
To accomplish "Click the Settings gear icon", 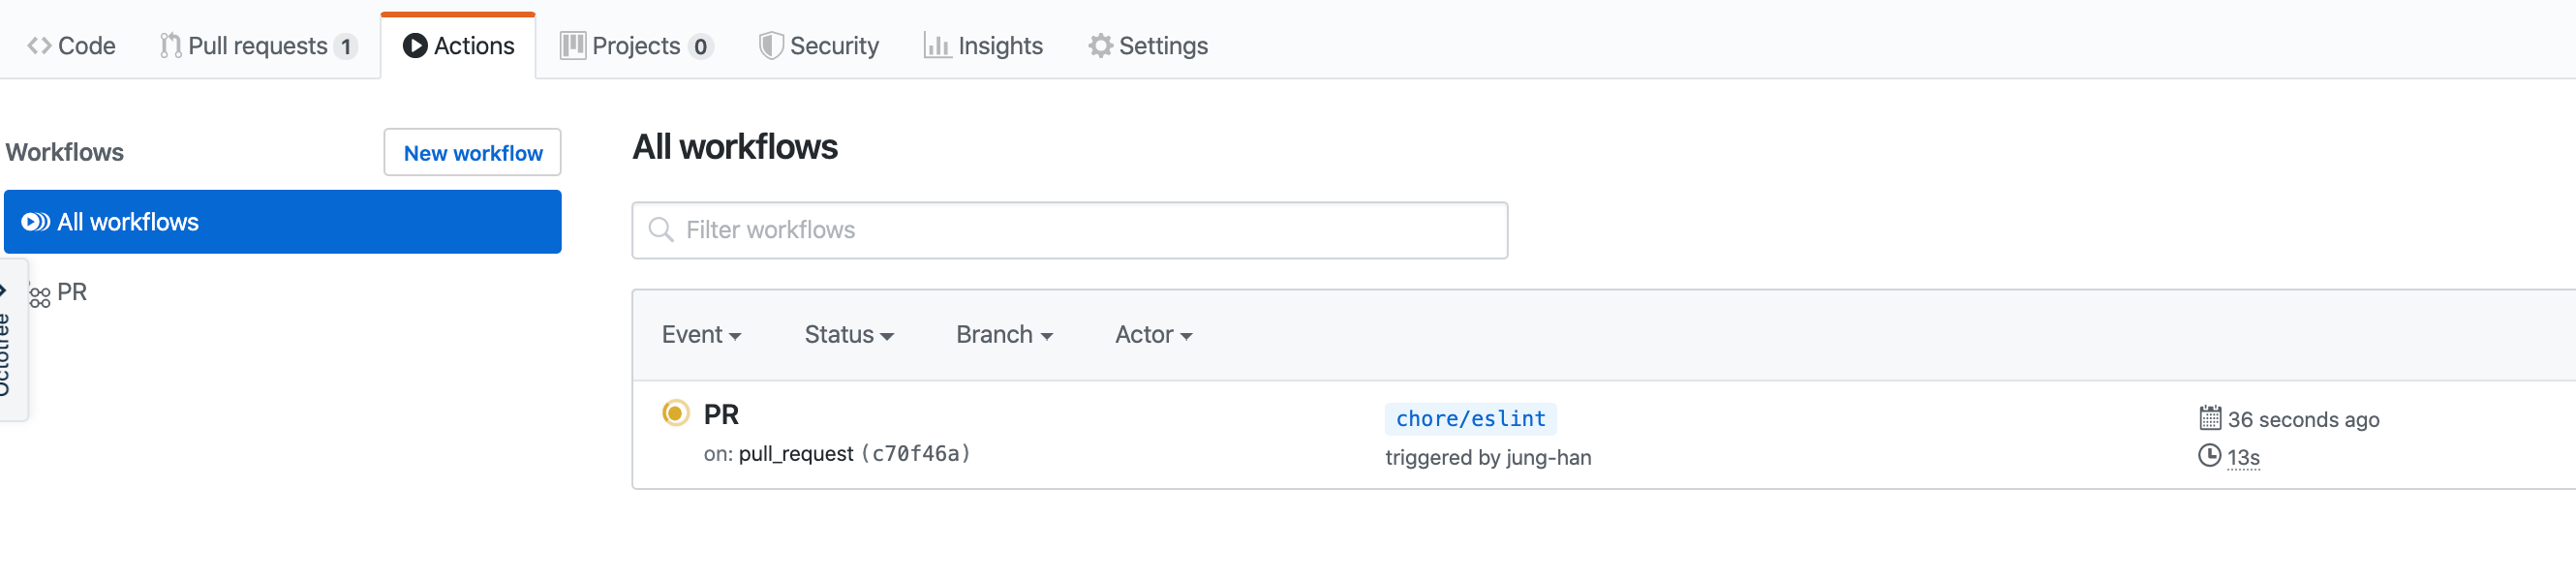I will click(1100, 46).
